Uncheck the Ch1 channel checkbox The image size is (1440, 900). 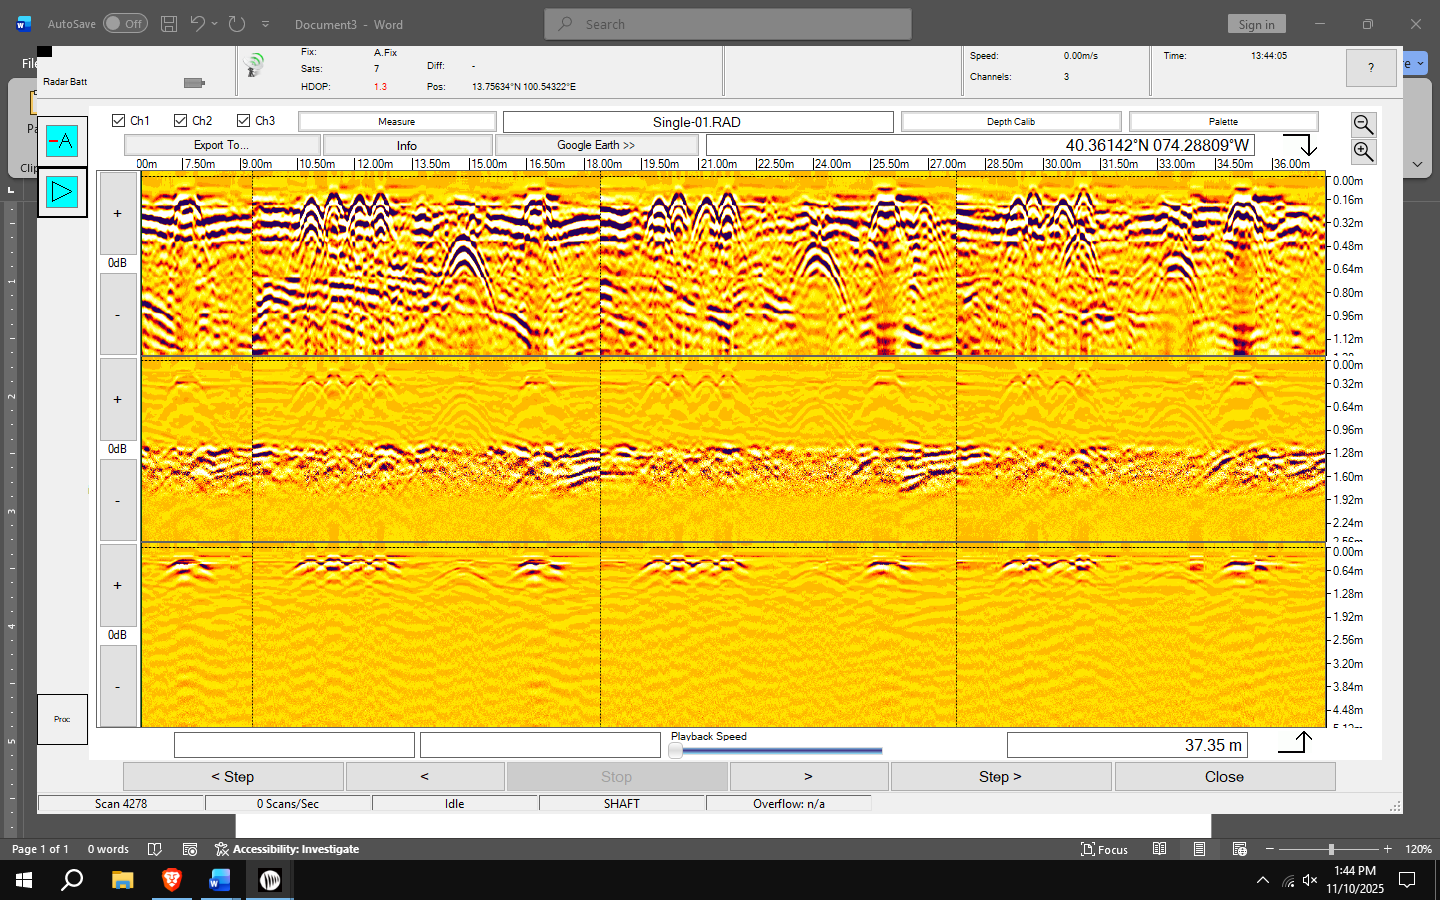click(x=119, y=121)
